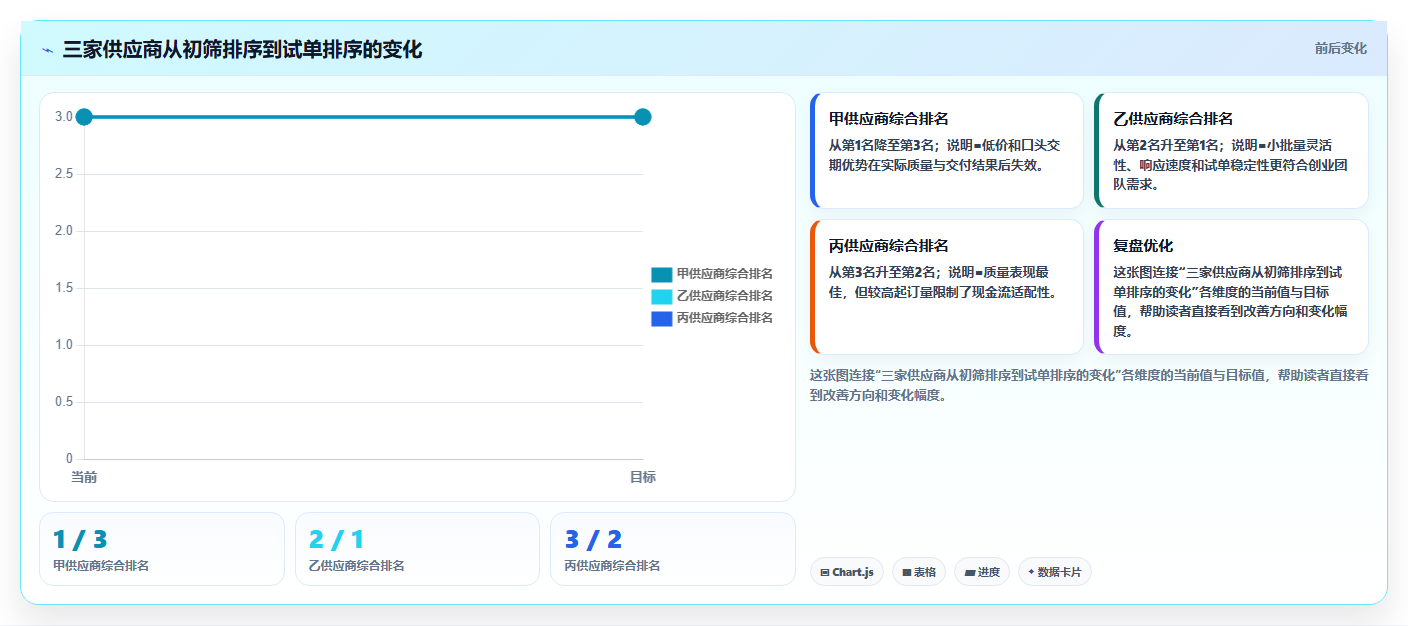Click the chart data point at 目标
This screenshot has width=1408, height=626.
(x=643, y=117)
